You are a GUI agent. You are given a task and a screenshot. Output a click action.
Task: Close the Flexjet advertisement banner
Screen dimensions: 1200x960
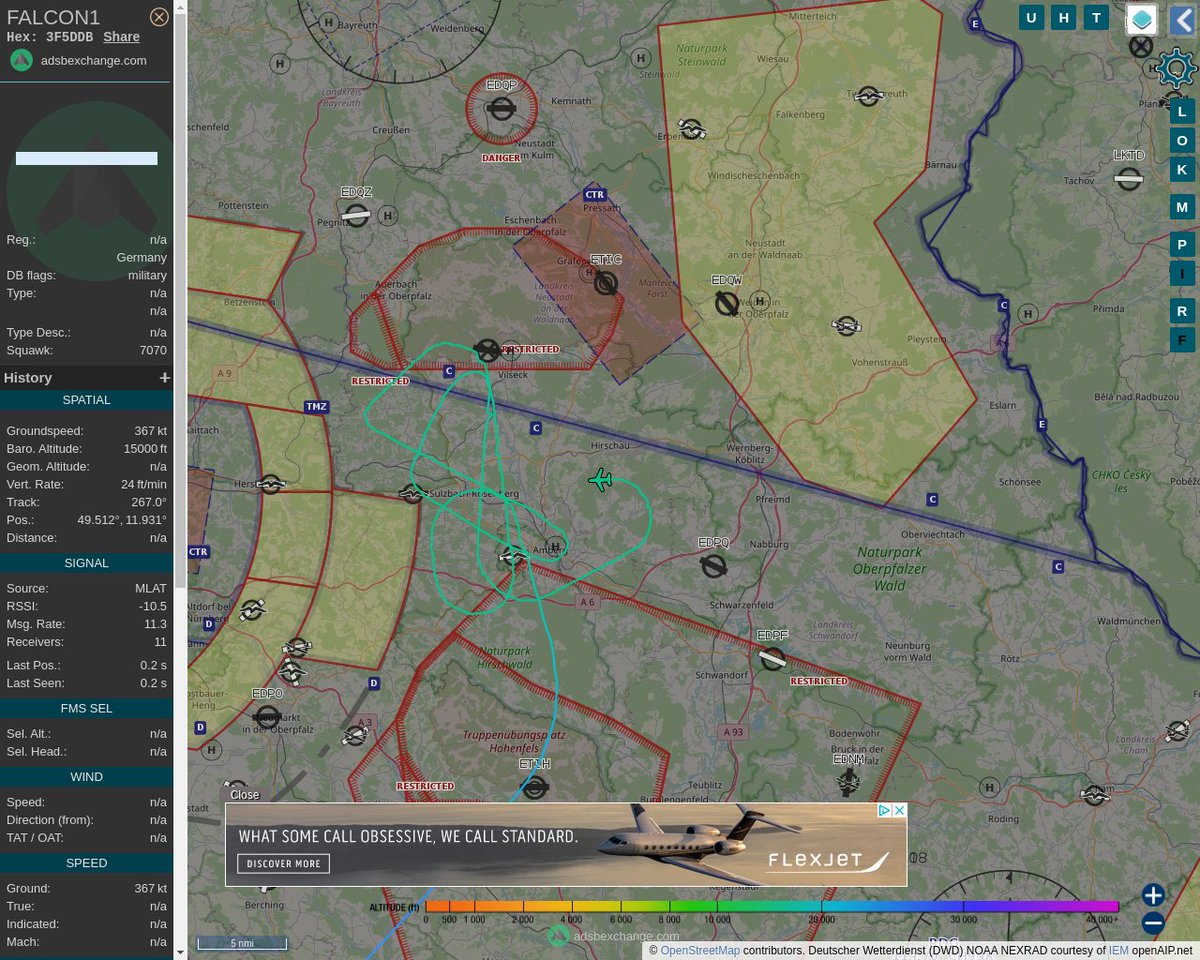click(x=245, y=794)
